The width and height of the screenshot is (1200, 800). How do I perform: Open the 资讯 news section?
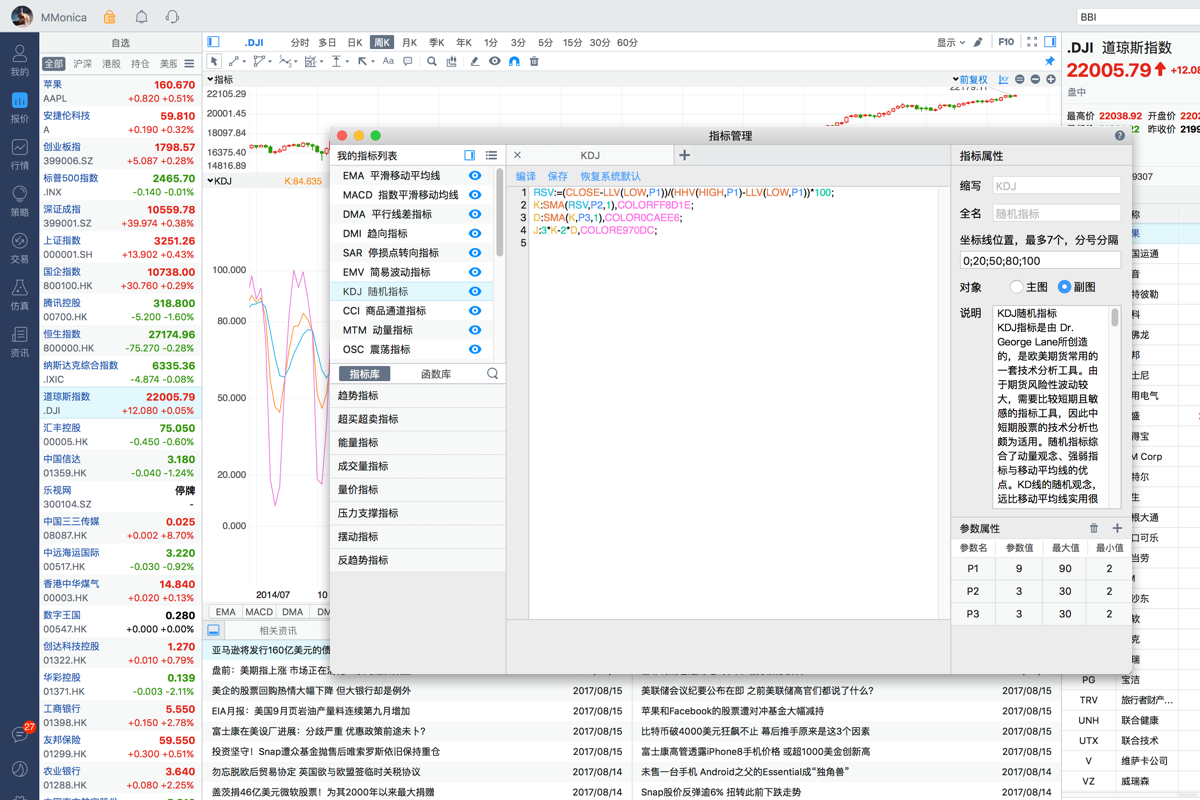(x=19, y=341)
